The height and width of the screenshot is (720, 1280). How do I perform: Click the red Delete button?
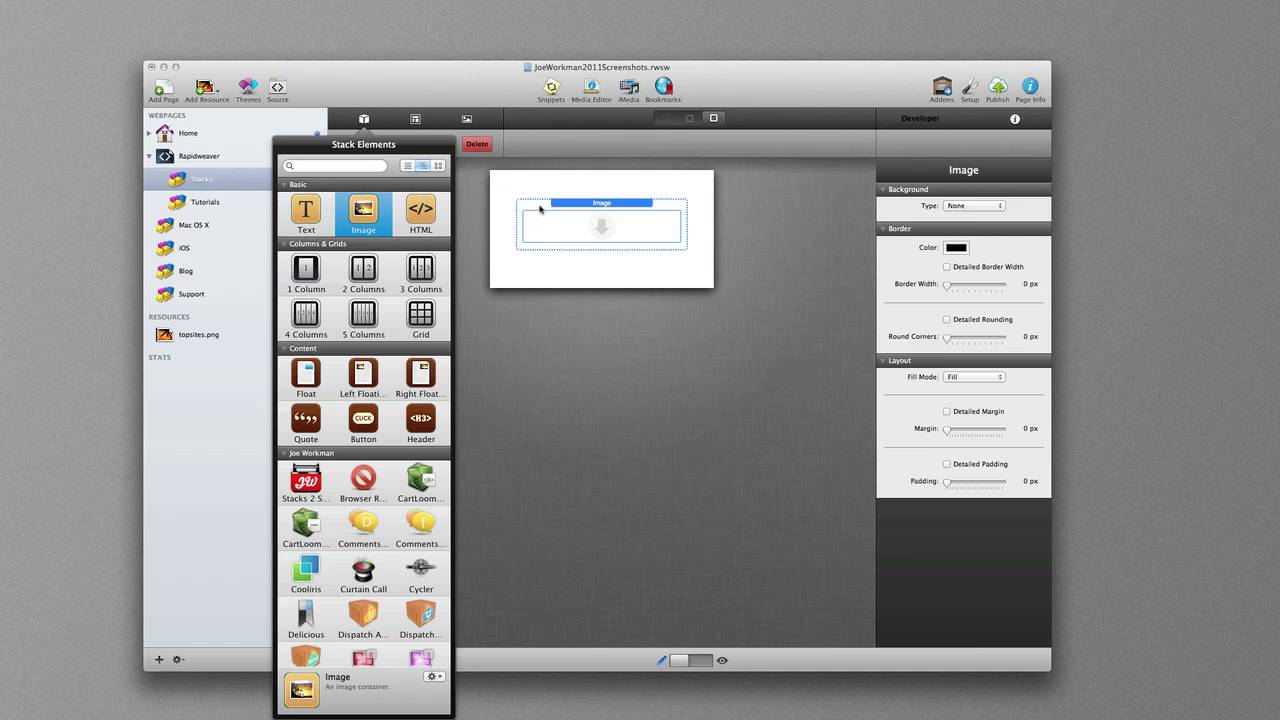pyautogui.click(x=477, y=144)
